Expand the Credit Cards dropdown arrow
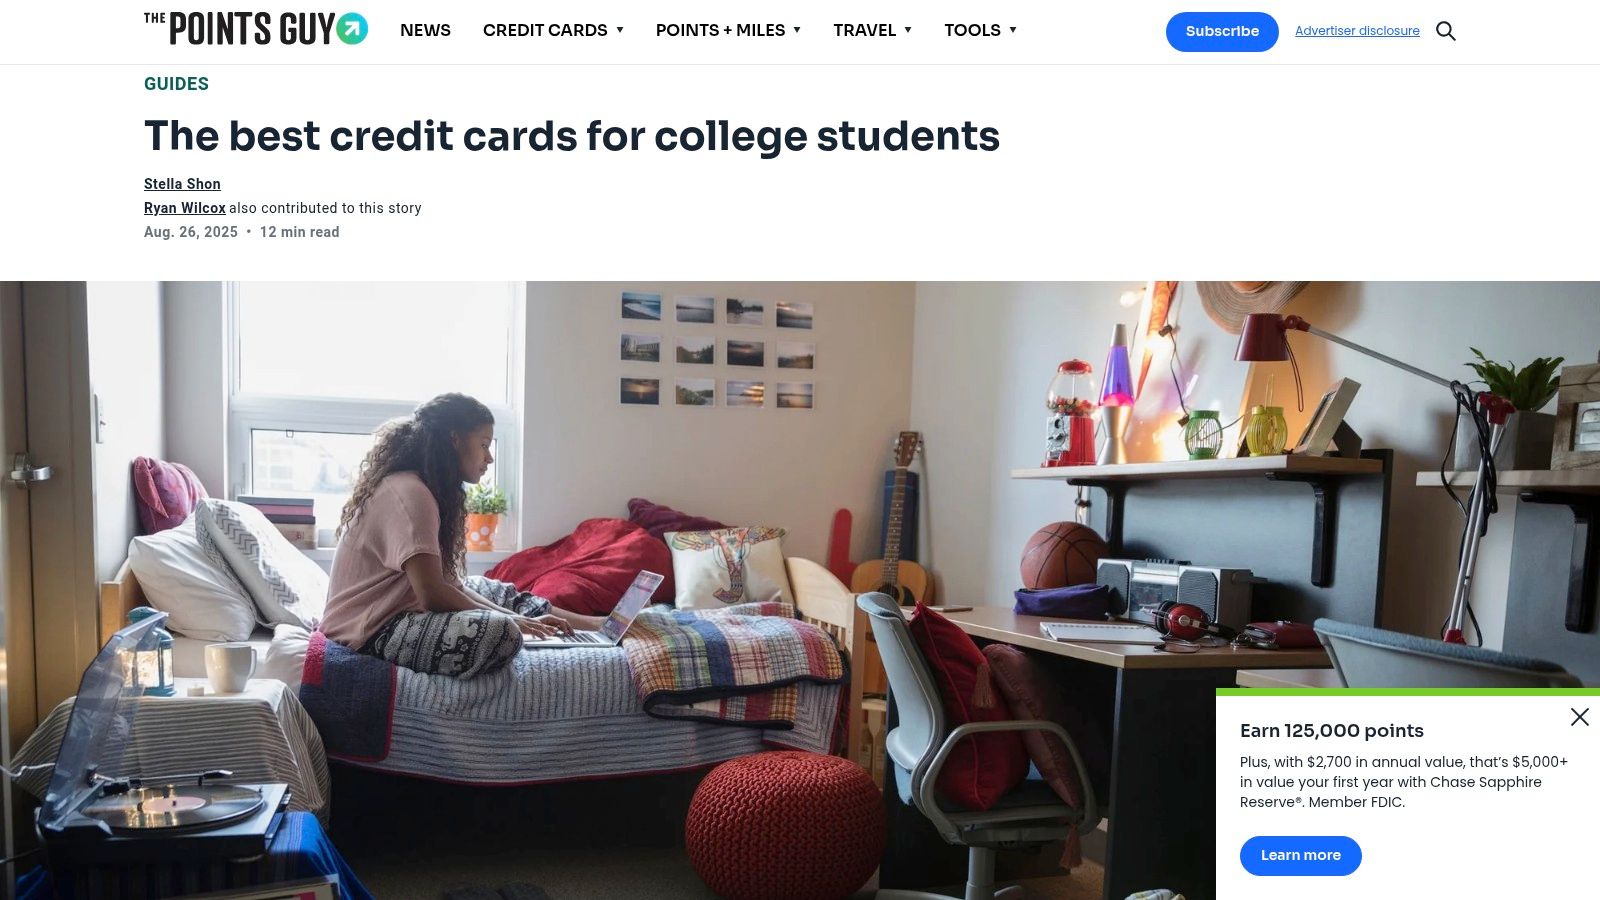 point(620,30)
